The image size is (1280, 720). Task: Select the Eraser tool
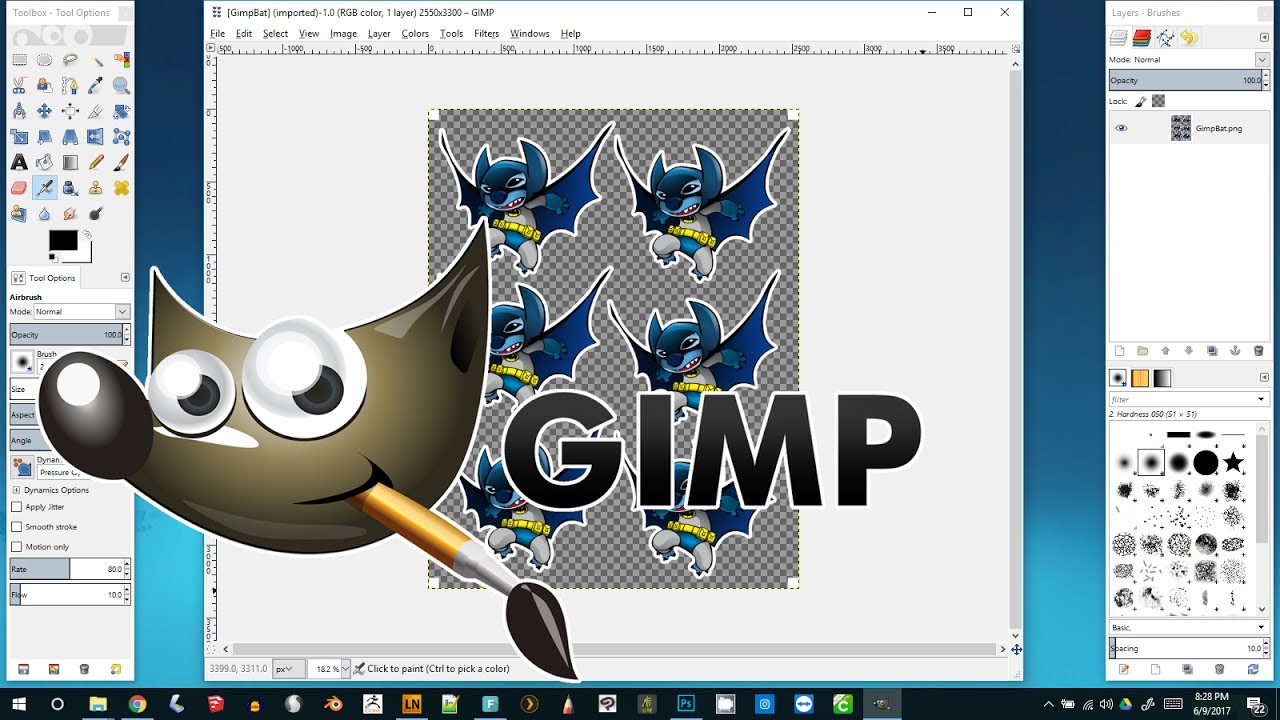click(19, 188)
